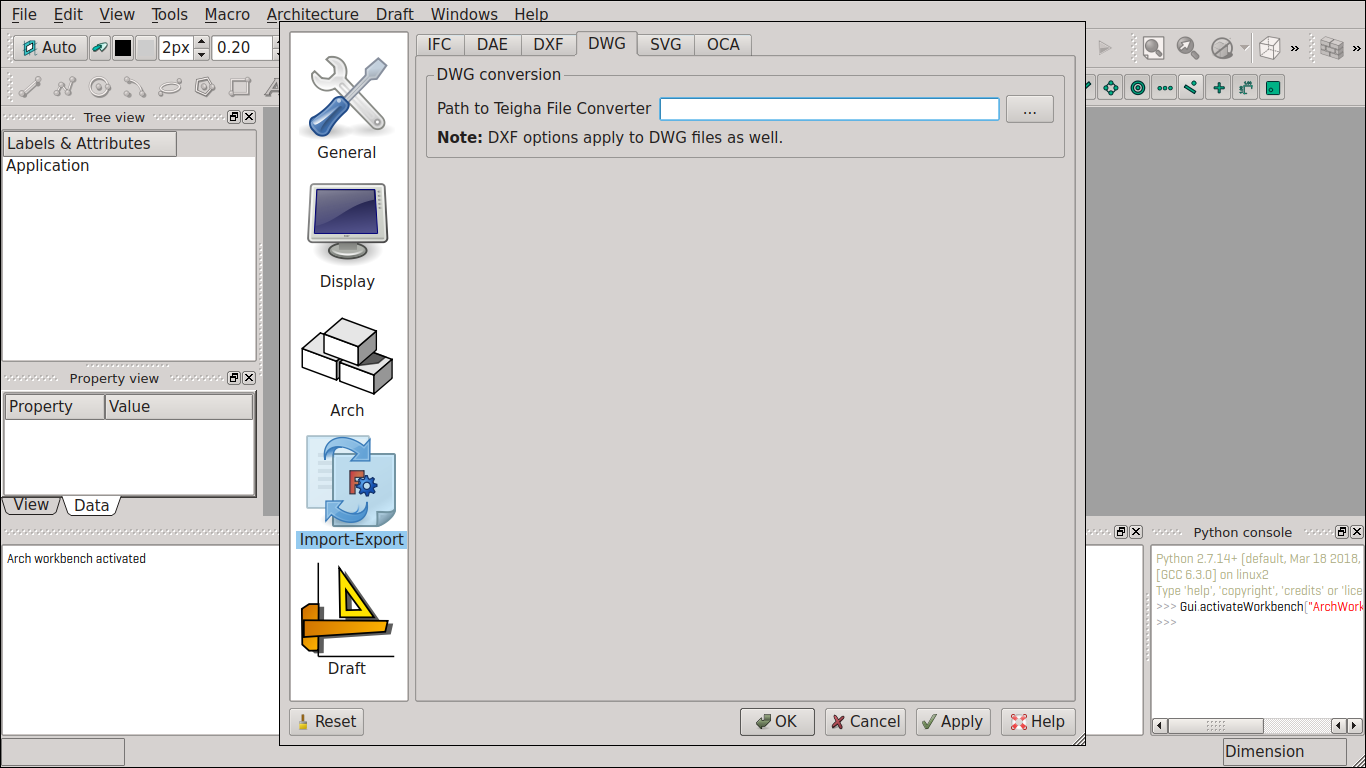Switch to the DXF tab
Viewport: 1366px width, 768px height.
tap(548, 45)
